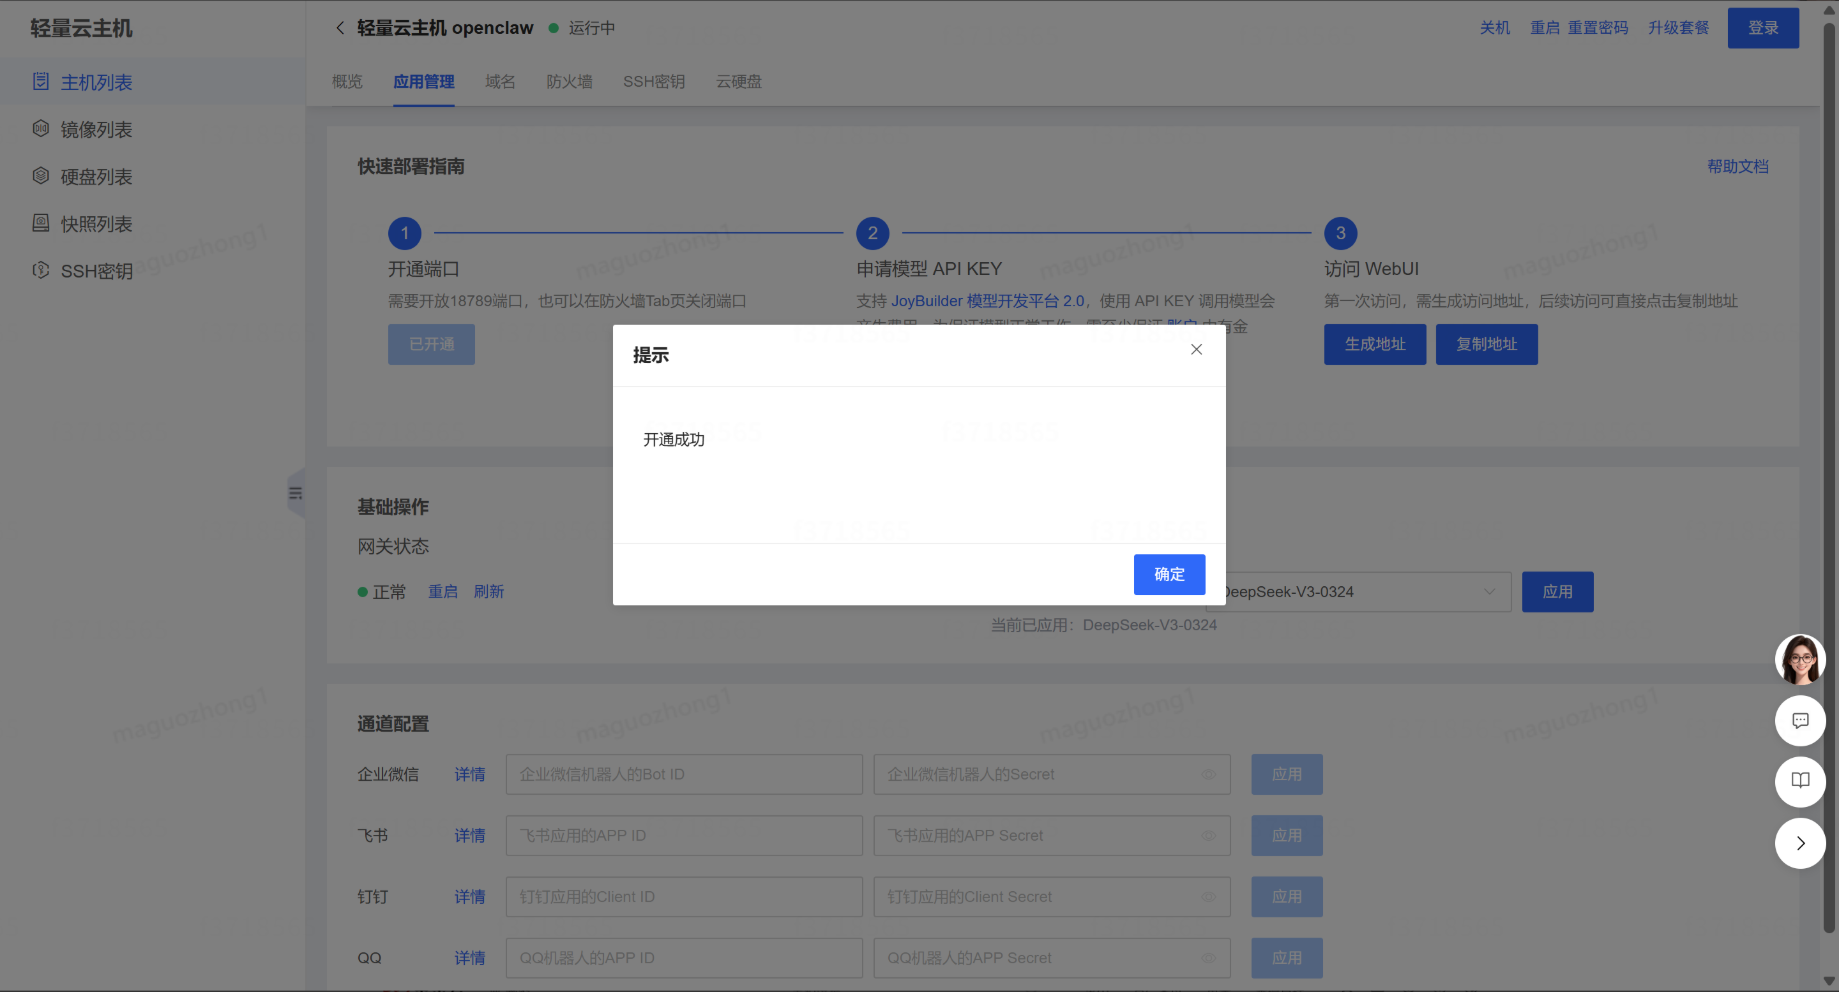
Task: Open the floating message chat icon
Action: [x=1800, y=721]
